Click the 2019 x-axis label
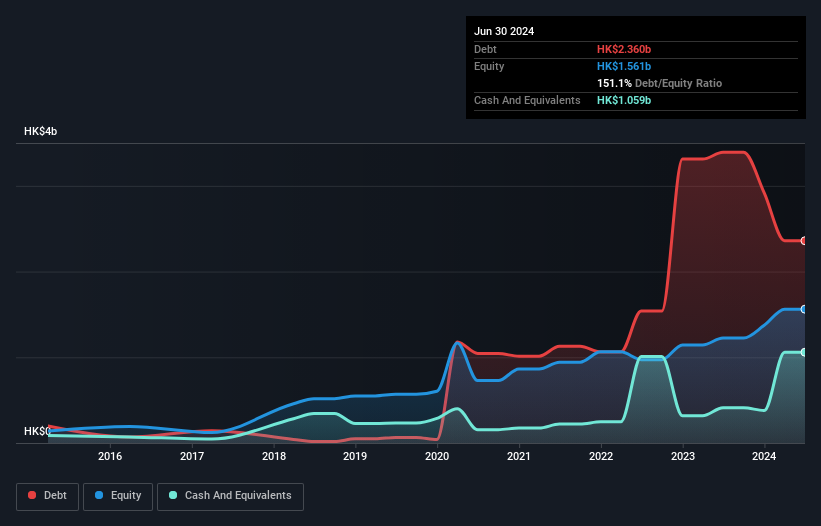 355,456
